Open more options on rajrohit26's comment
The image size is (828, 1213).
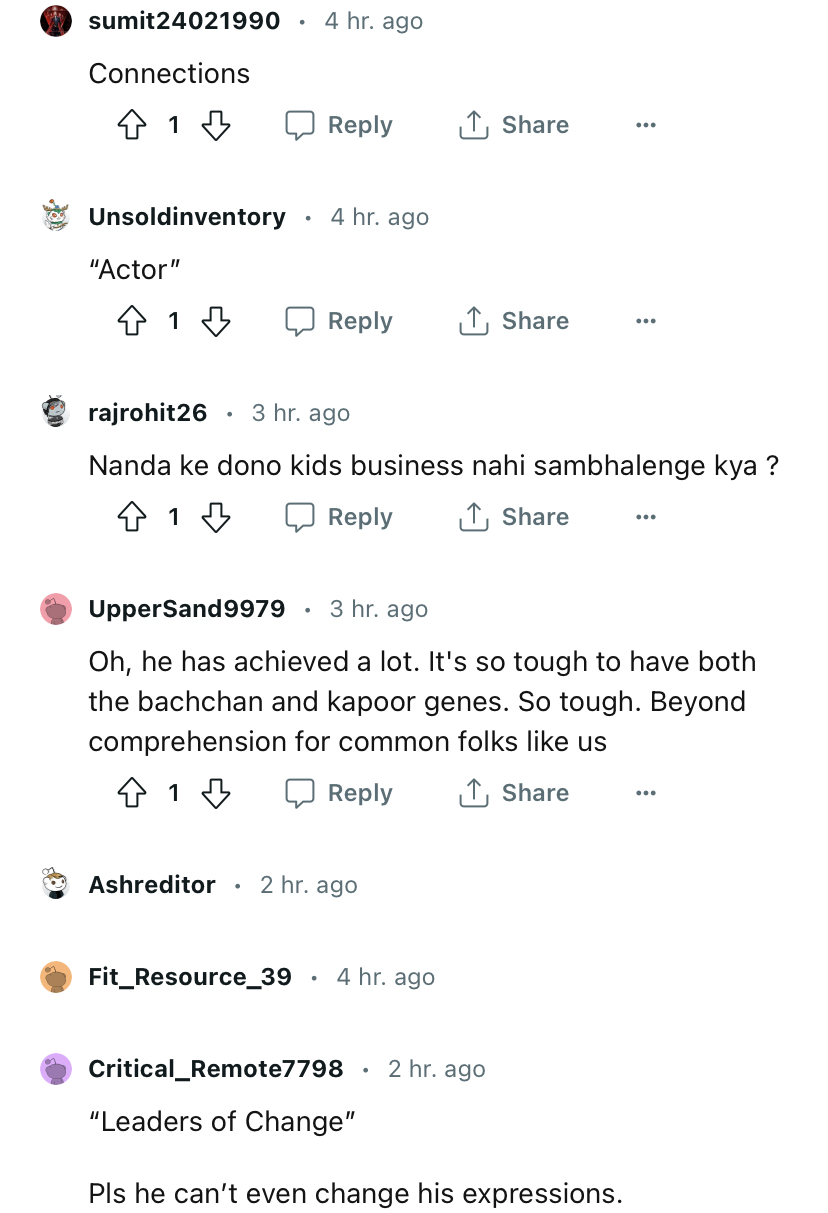pyautogui.click(x=646, y=517)
